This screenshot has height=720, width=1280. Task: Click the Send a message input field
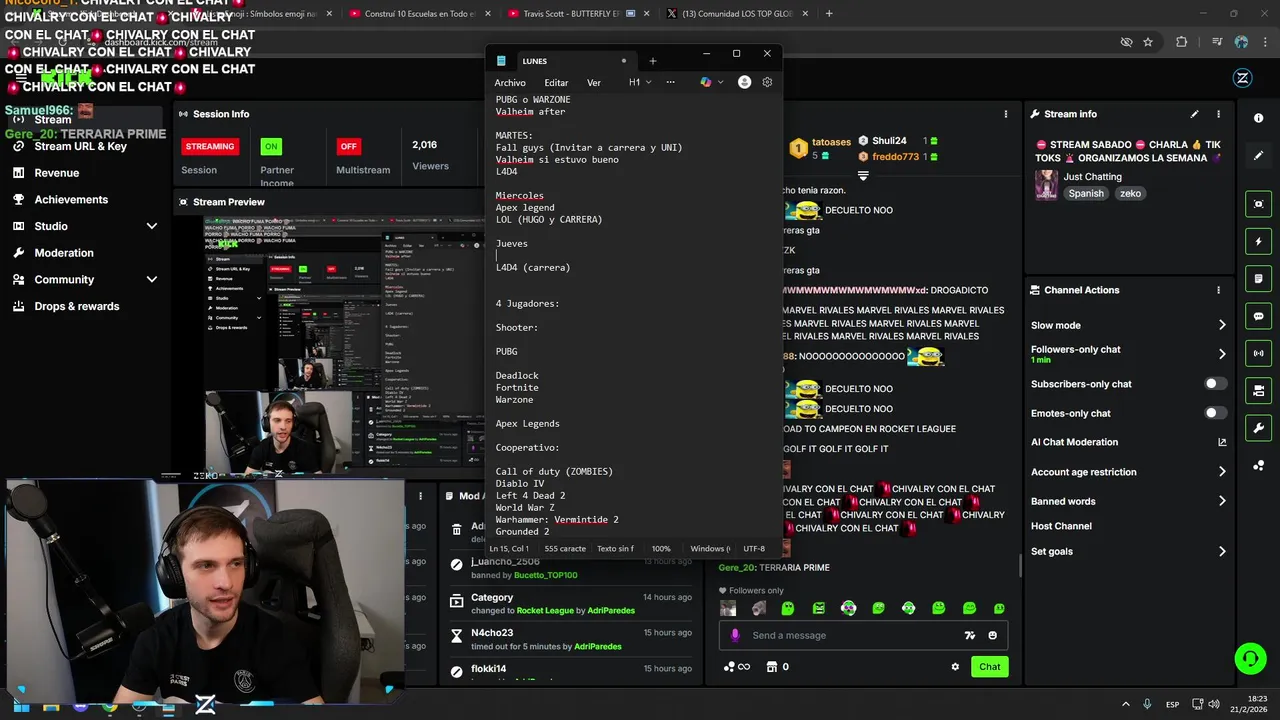click(x=864, y=635)
